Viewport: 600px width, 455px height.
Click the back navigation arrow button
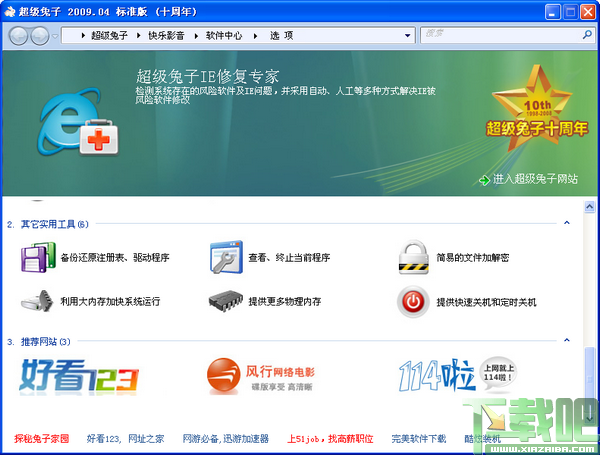[18, 36]
